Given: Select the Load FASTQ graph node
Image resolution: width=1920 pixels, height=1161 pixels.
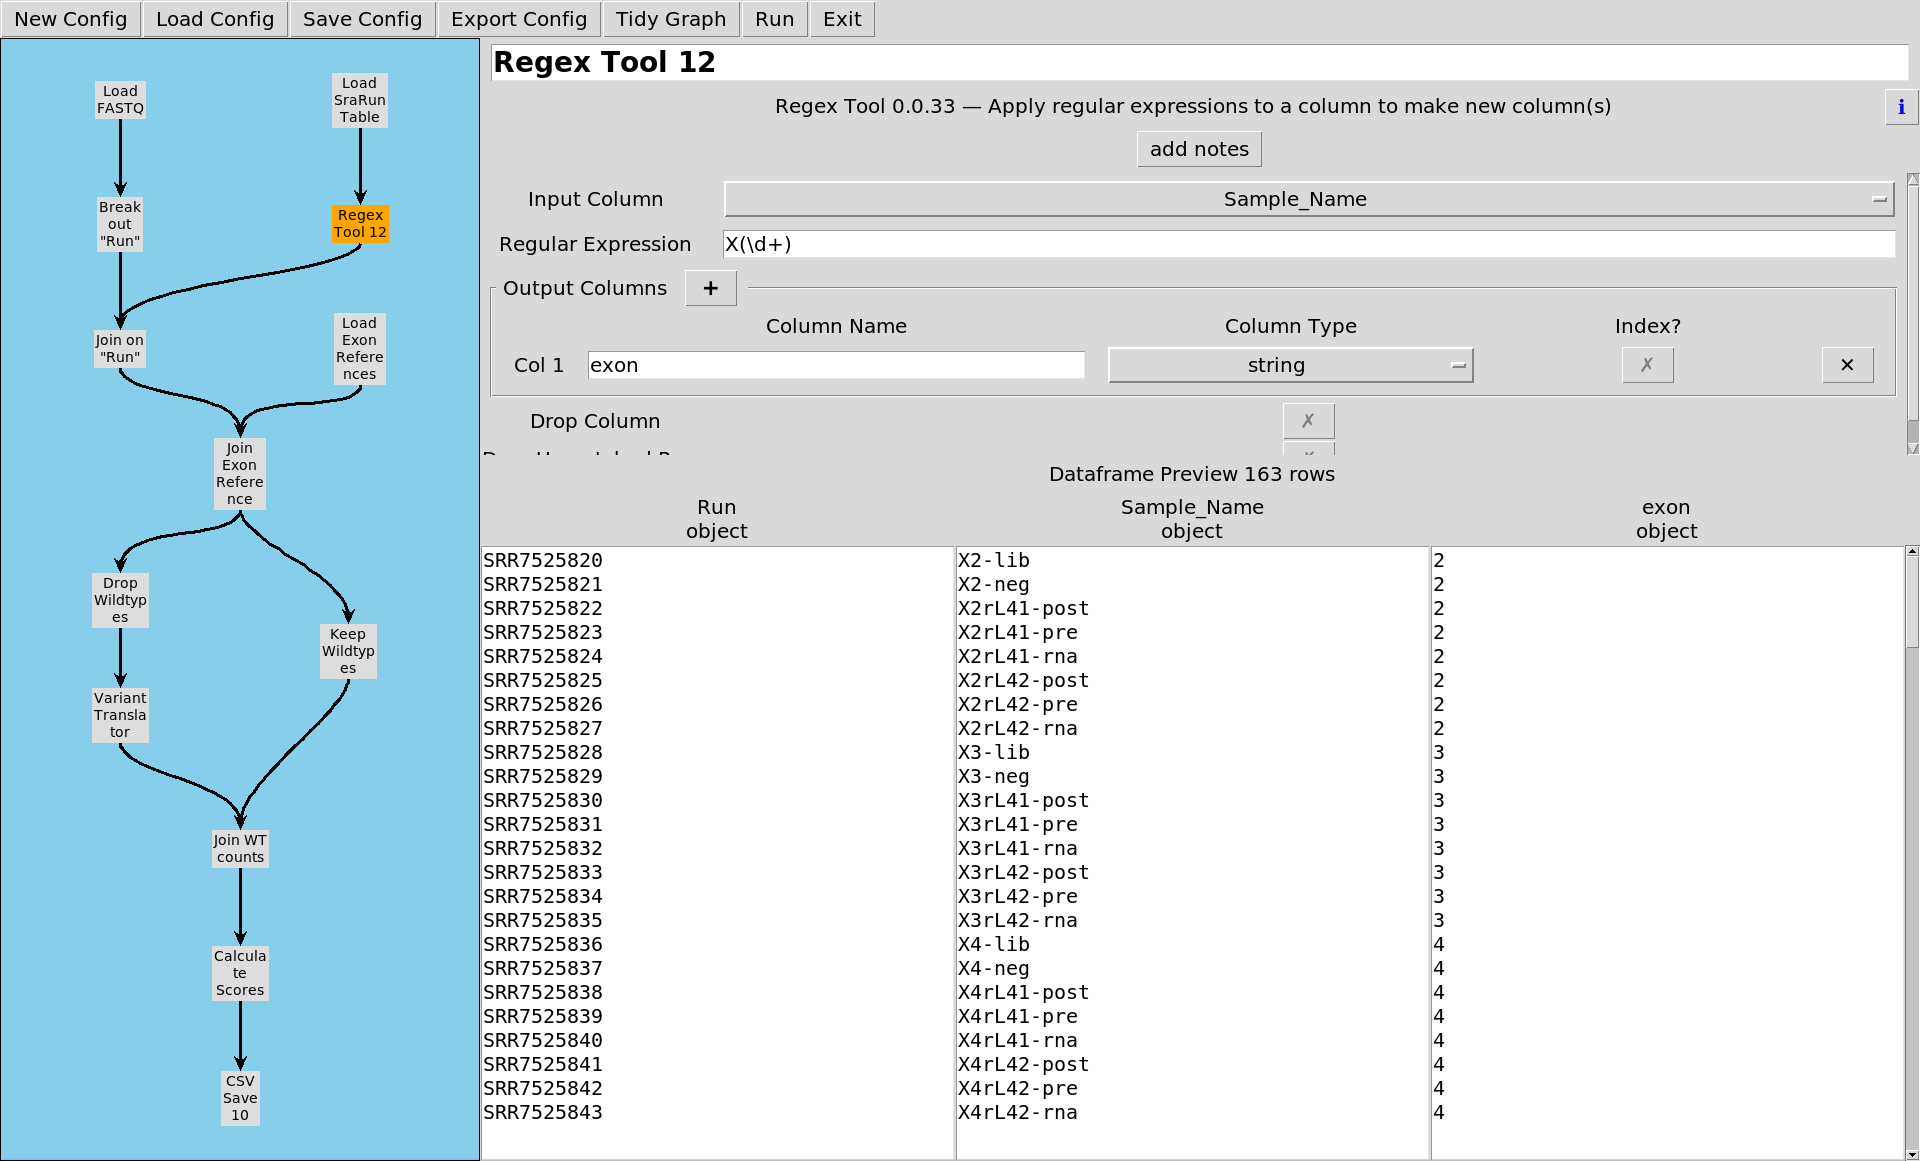Looking at the screenshot, I should click(x=120, y=100).
